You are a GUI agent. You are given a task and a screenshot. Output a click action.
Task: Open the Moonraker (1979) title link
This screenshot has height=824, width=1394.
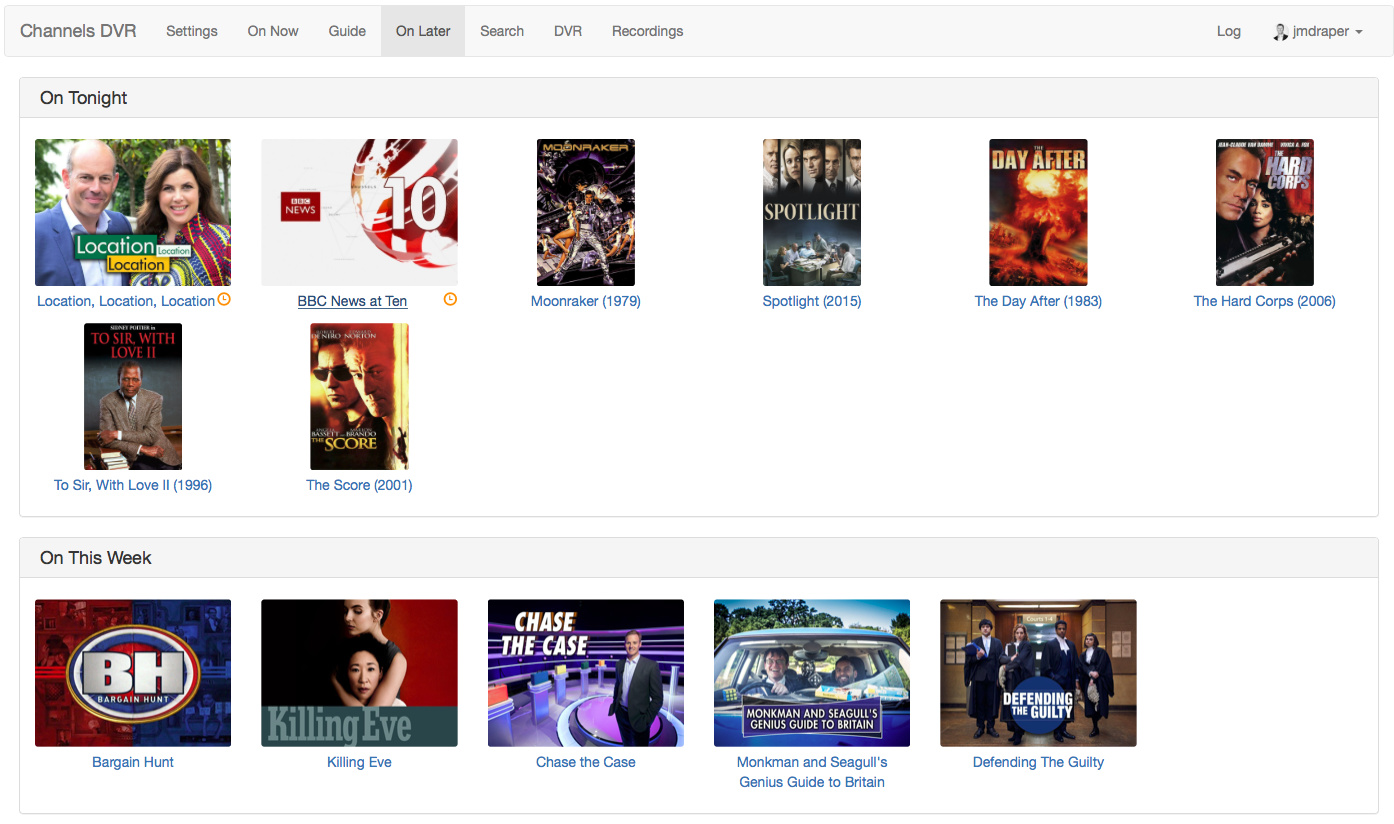[585, 301]
